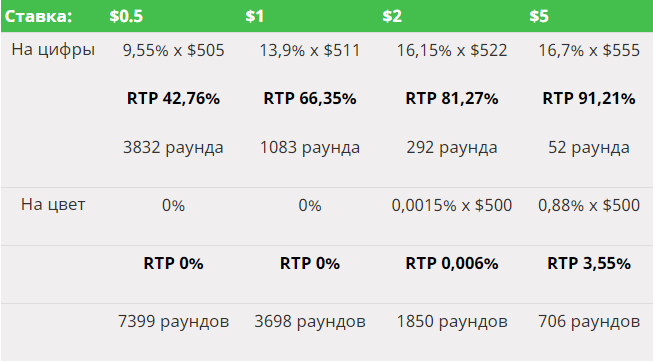The height and width of the screenshot is (361, 653).
Task: Click the 3832 раунда cell
Action: pyautogui.click(x=173, y=147)
